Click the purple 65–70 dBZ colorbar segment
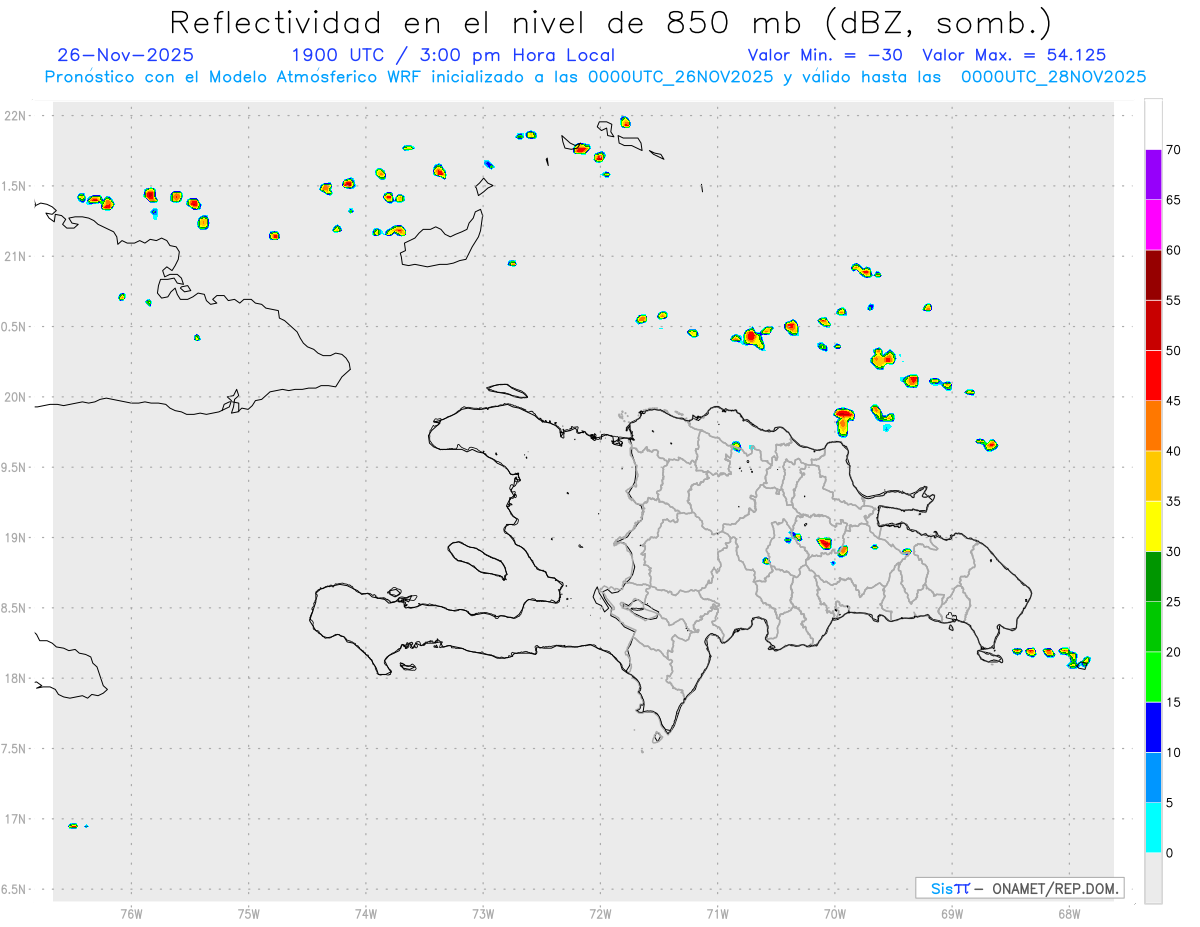The height and width of the screenshot is (927, 1200). click(1153, 175)
